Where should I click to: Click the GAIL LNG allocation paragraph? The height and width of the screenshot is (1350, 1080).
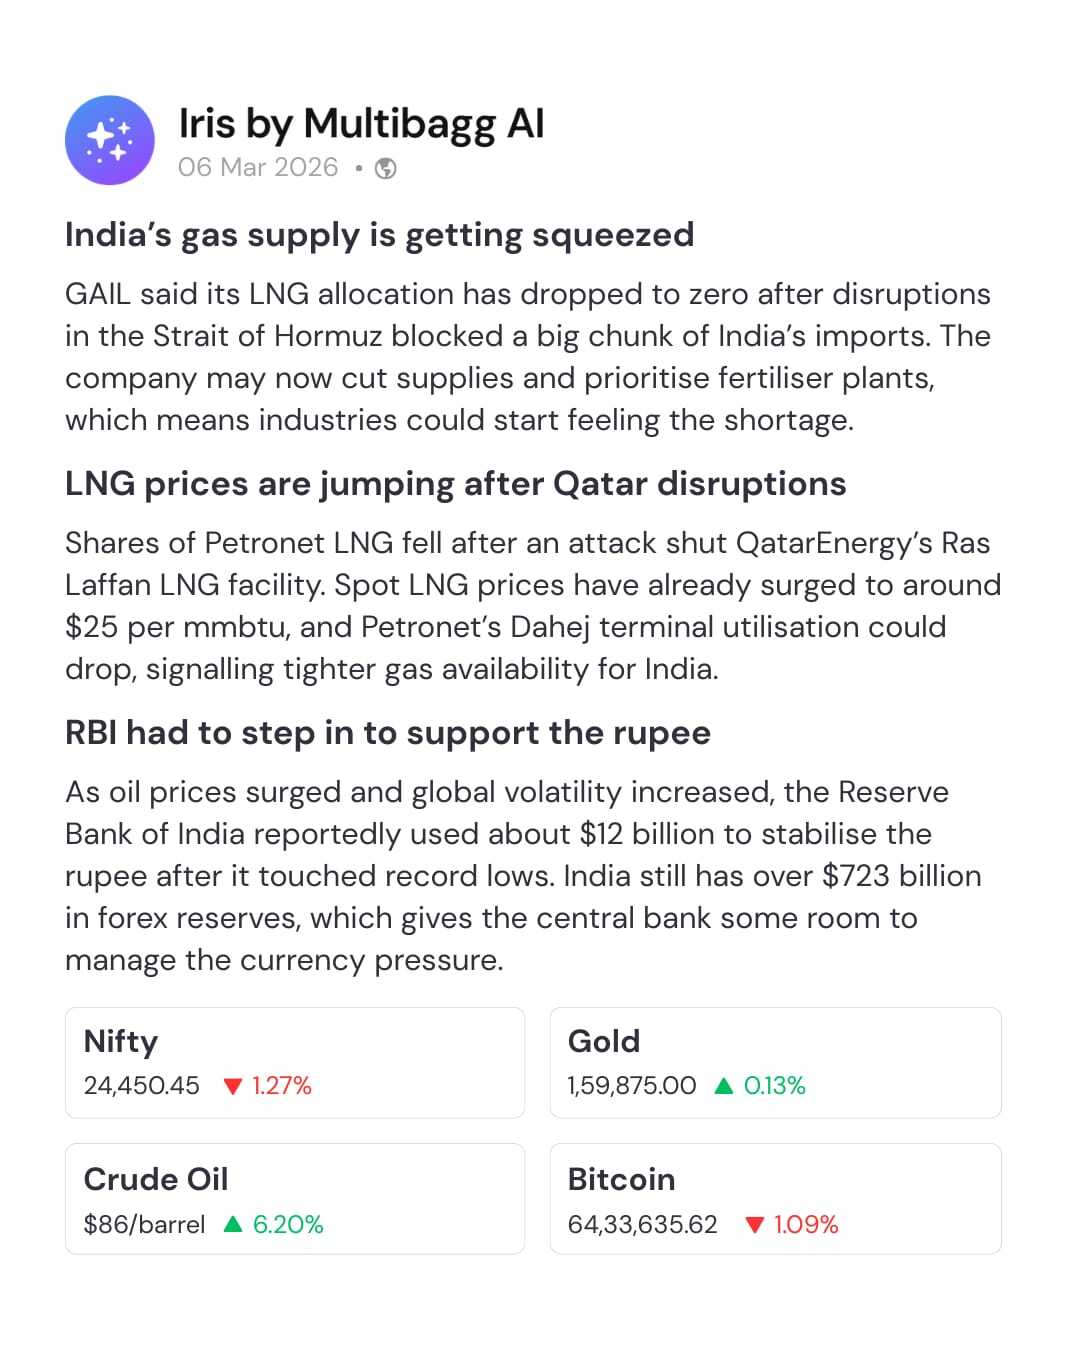527,357
